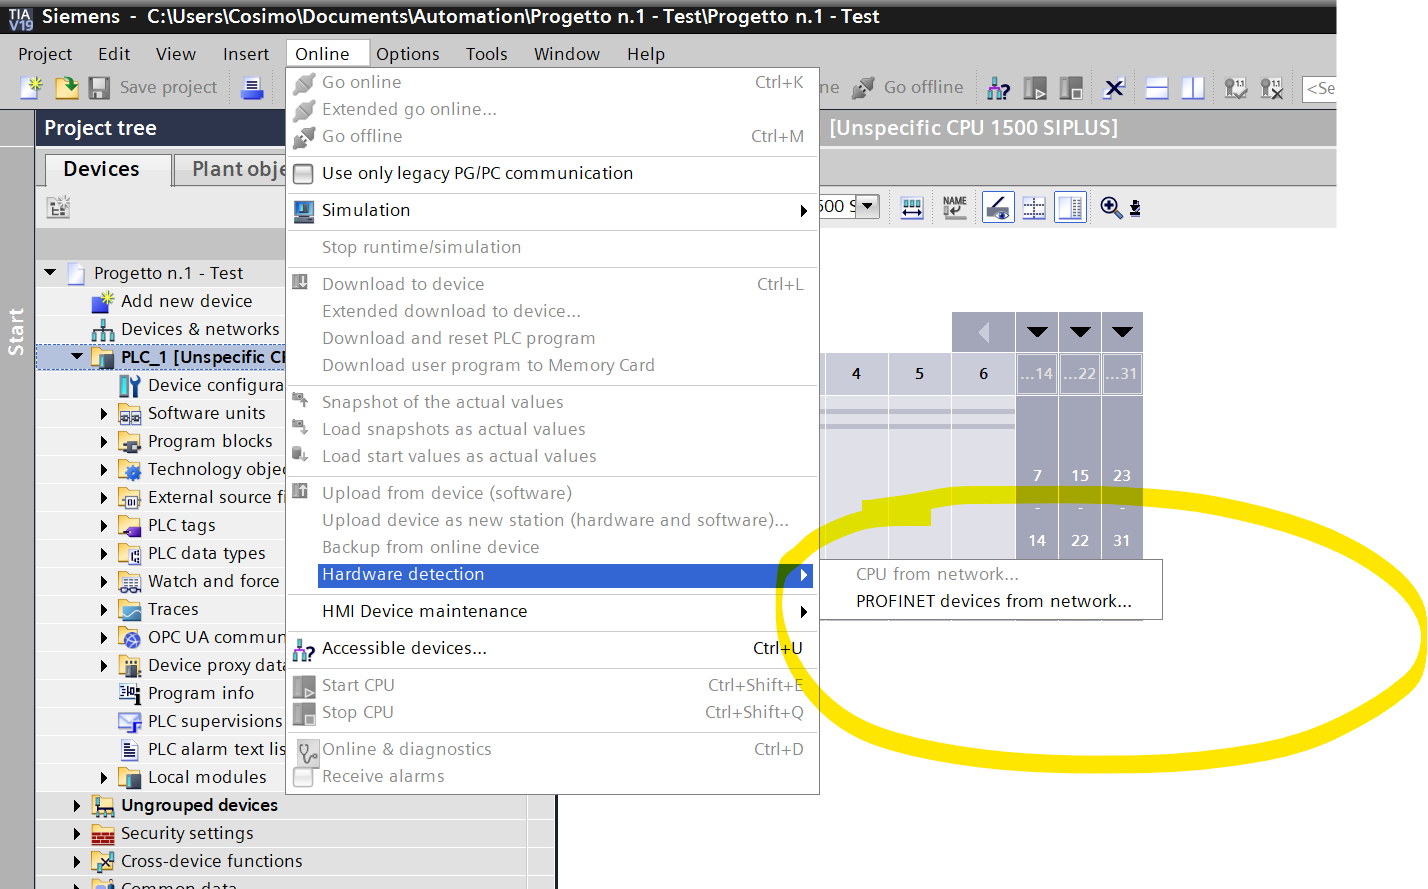This screenshot has height=889, width=1428.
Task: Select Add new device in project tree
Action: (x=186, y=301)
